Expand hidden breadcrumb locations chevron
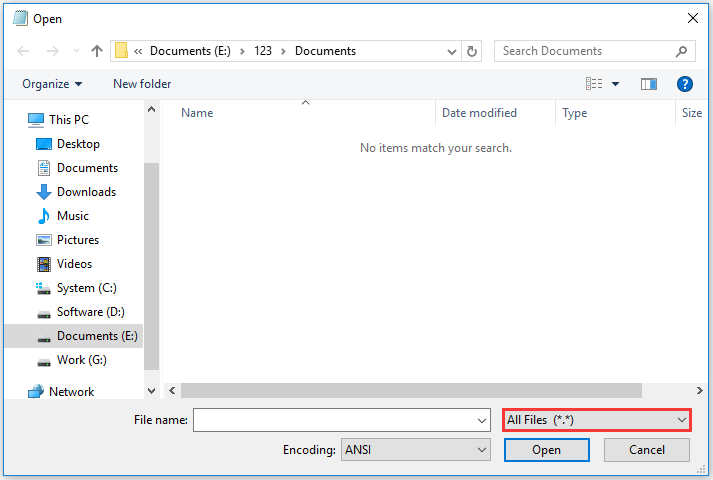This screenshot has width=713, height=480. 138,51
